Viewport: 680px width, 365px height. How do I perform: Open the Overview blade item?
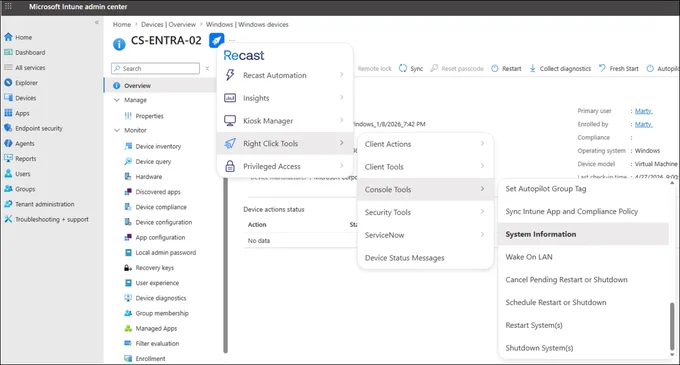point(160,85)
